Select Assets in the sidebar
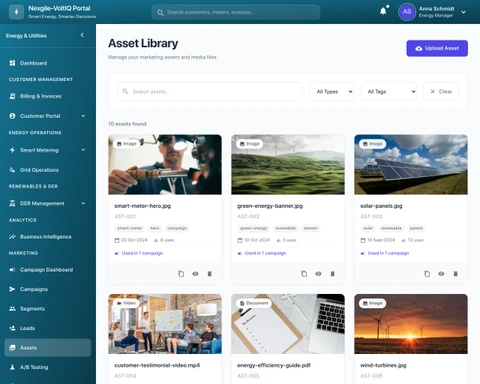The width and height of the screenshot is (480, 384). tap(48, 348)
